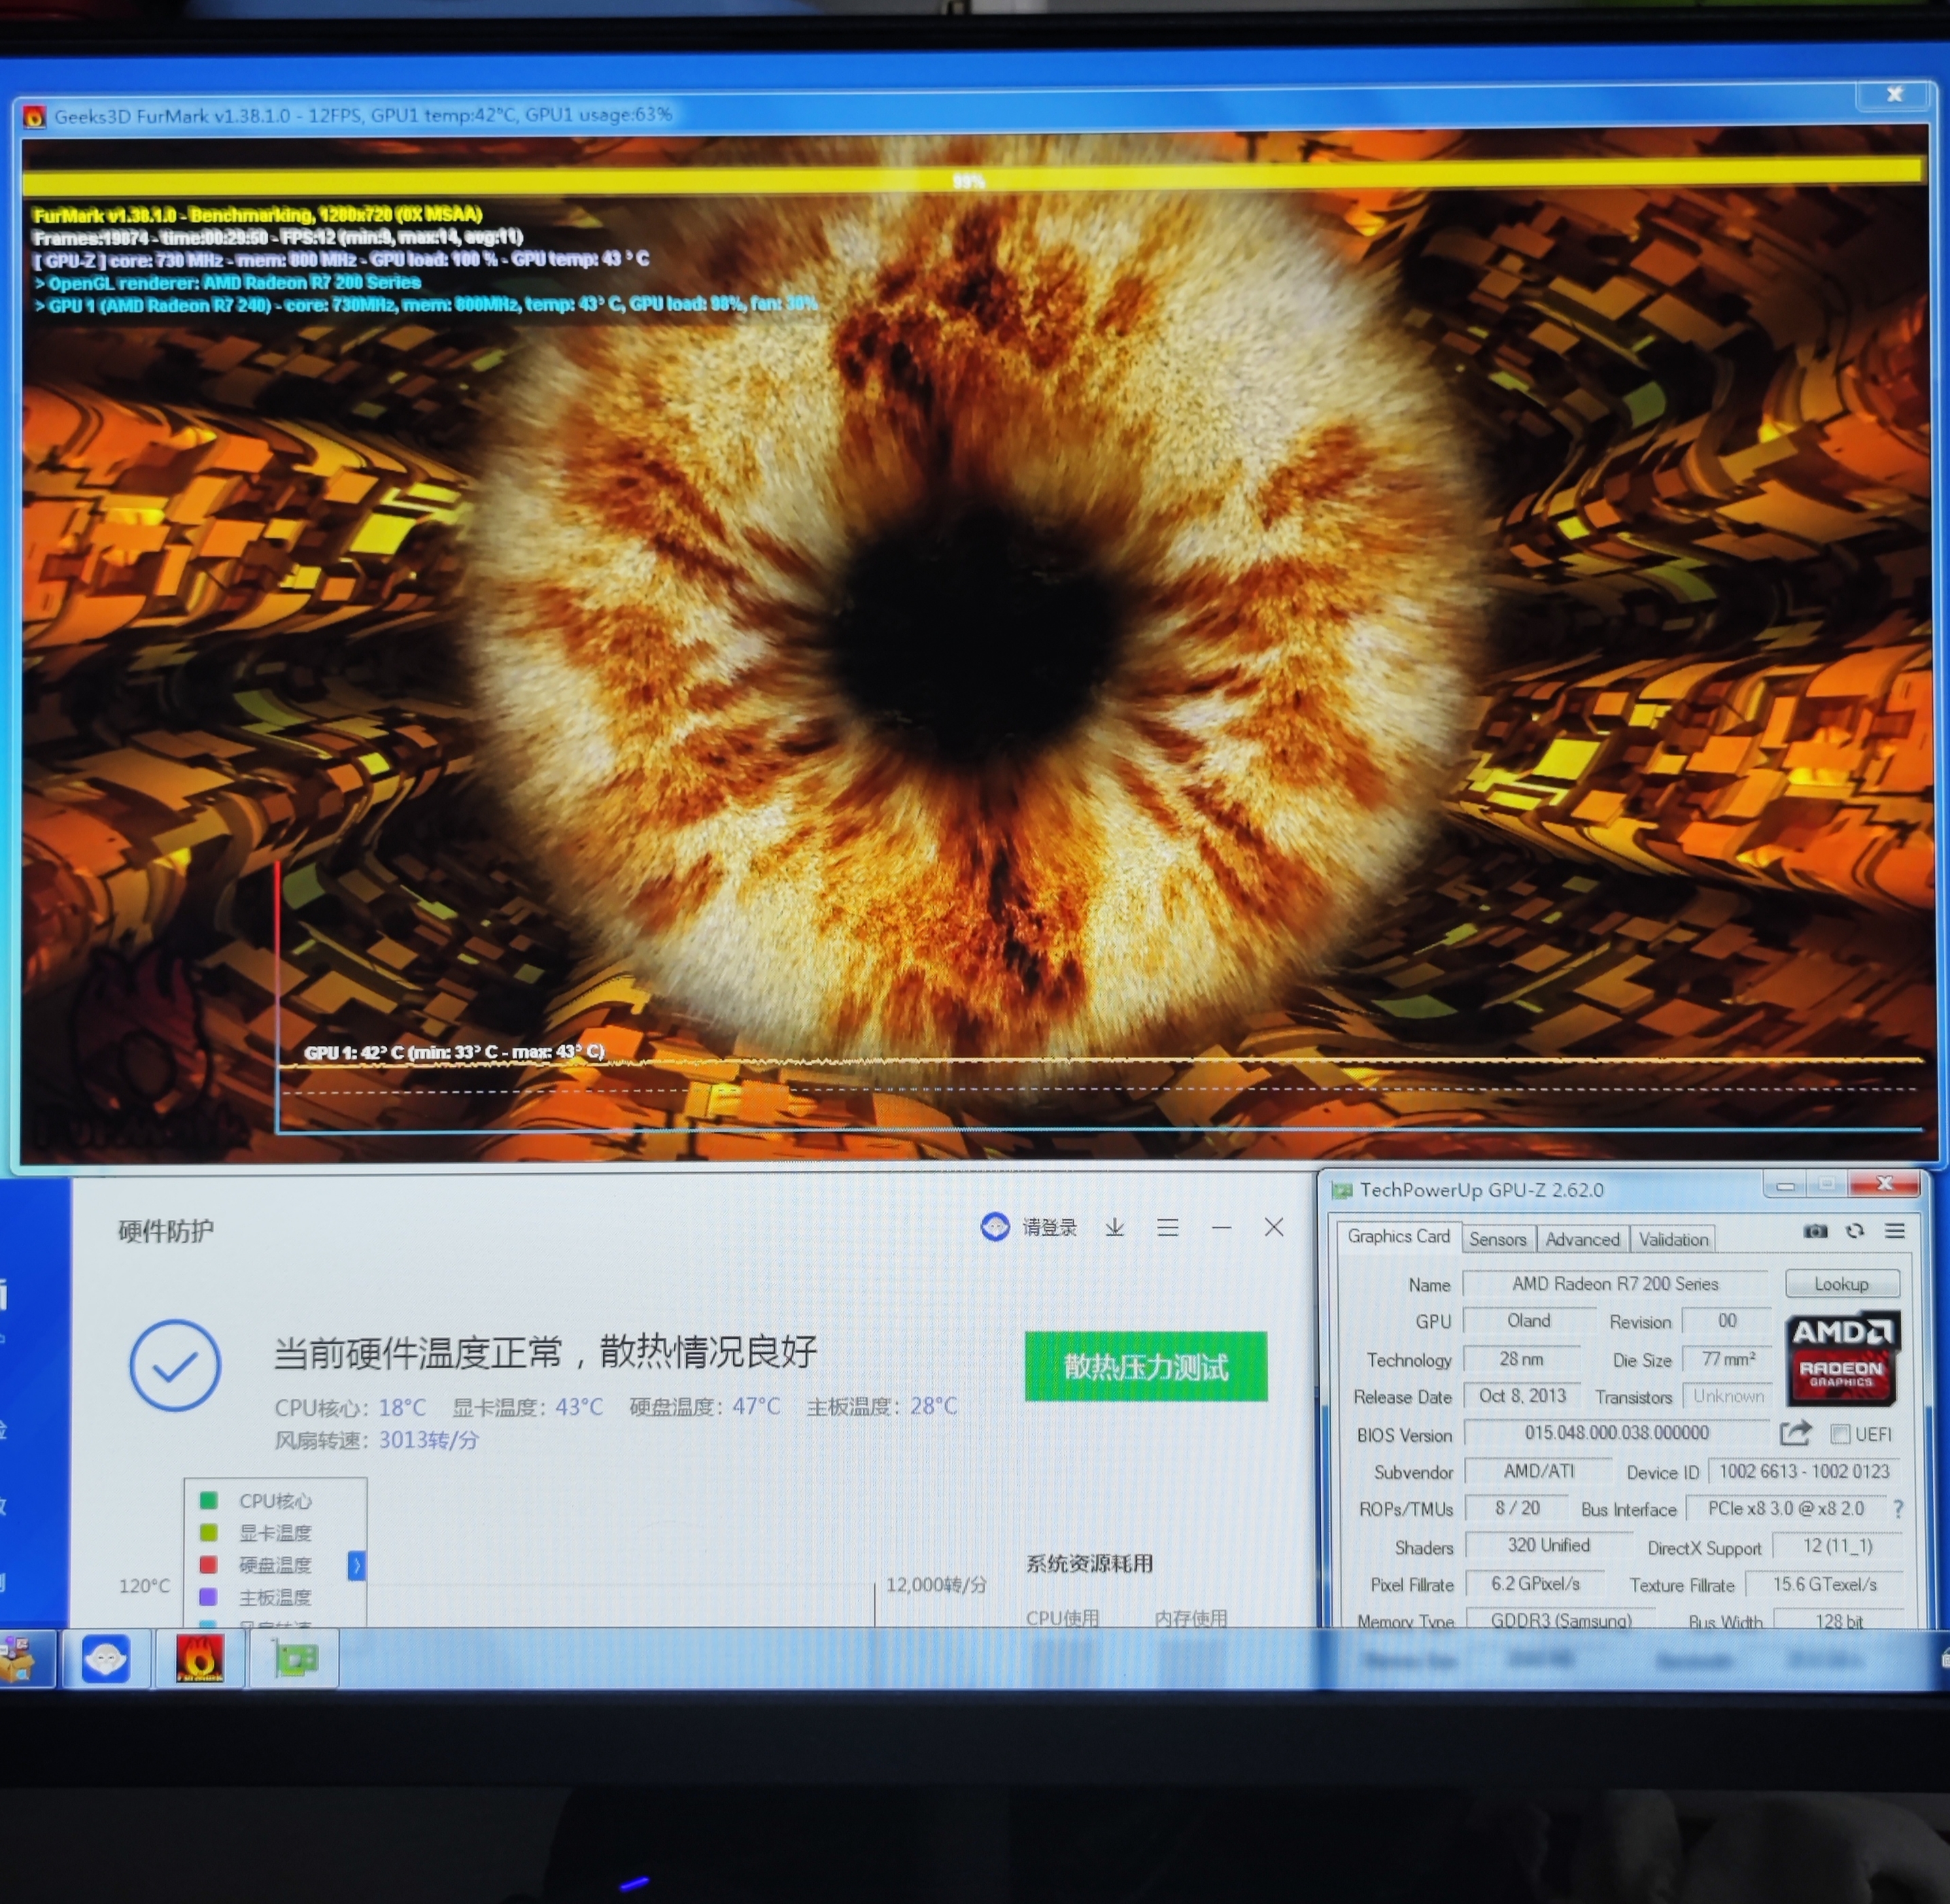Click the Release Date value Oct 8, 2013
Screen dimensions: 1950x1904
(x=1523, y=1395)
